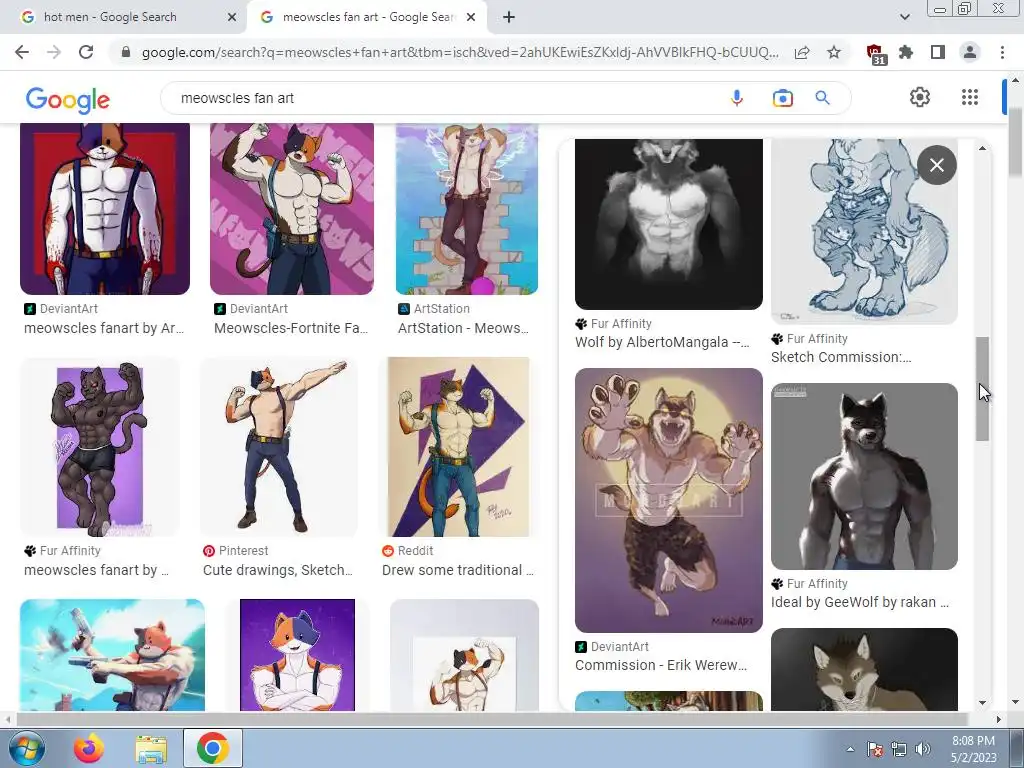
Task: Select the 'meowscles fan art' tab
Action: (x=367, y=17)
